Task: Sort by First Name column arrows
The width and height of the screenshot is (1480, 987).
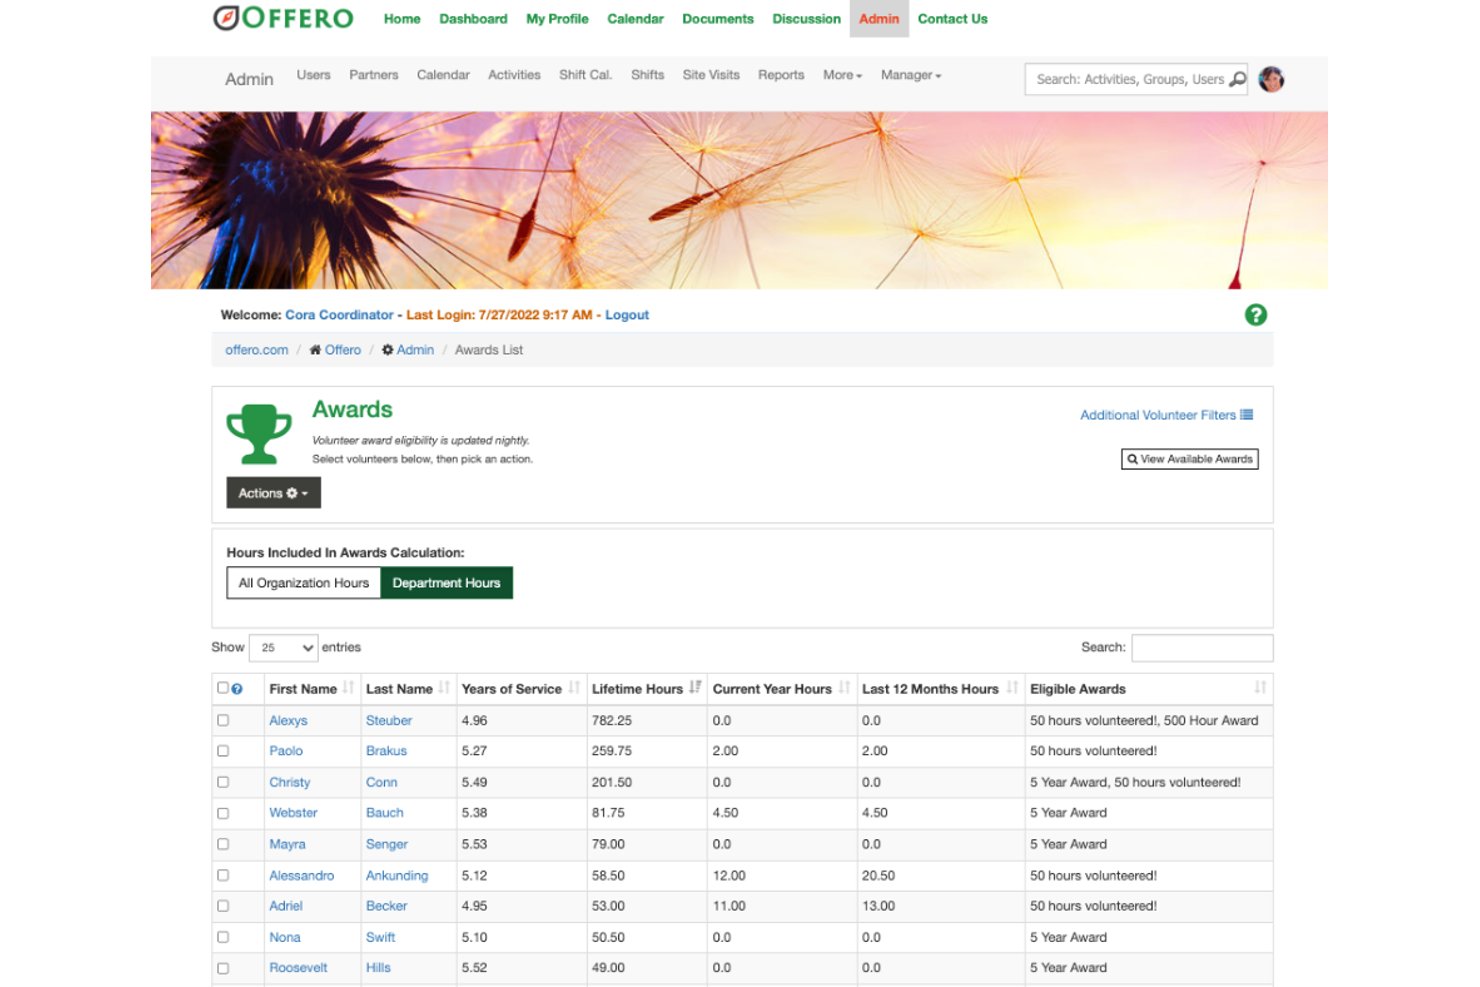Action: point(348,688)
